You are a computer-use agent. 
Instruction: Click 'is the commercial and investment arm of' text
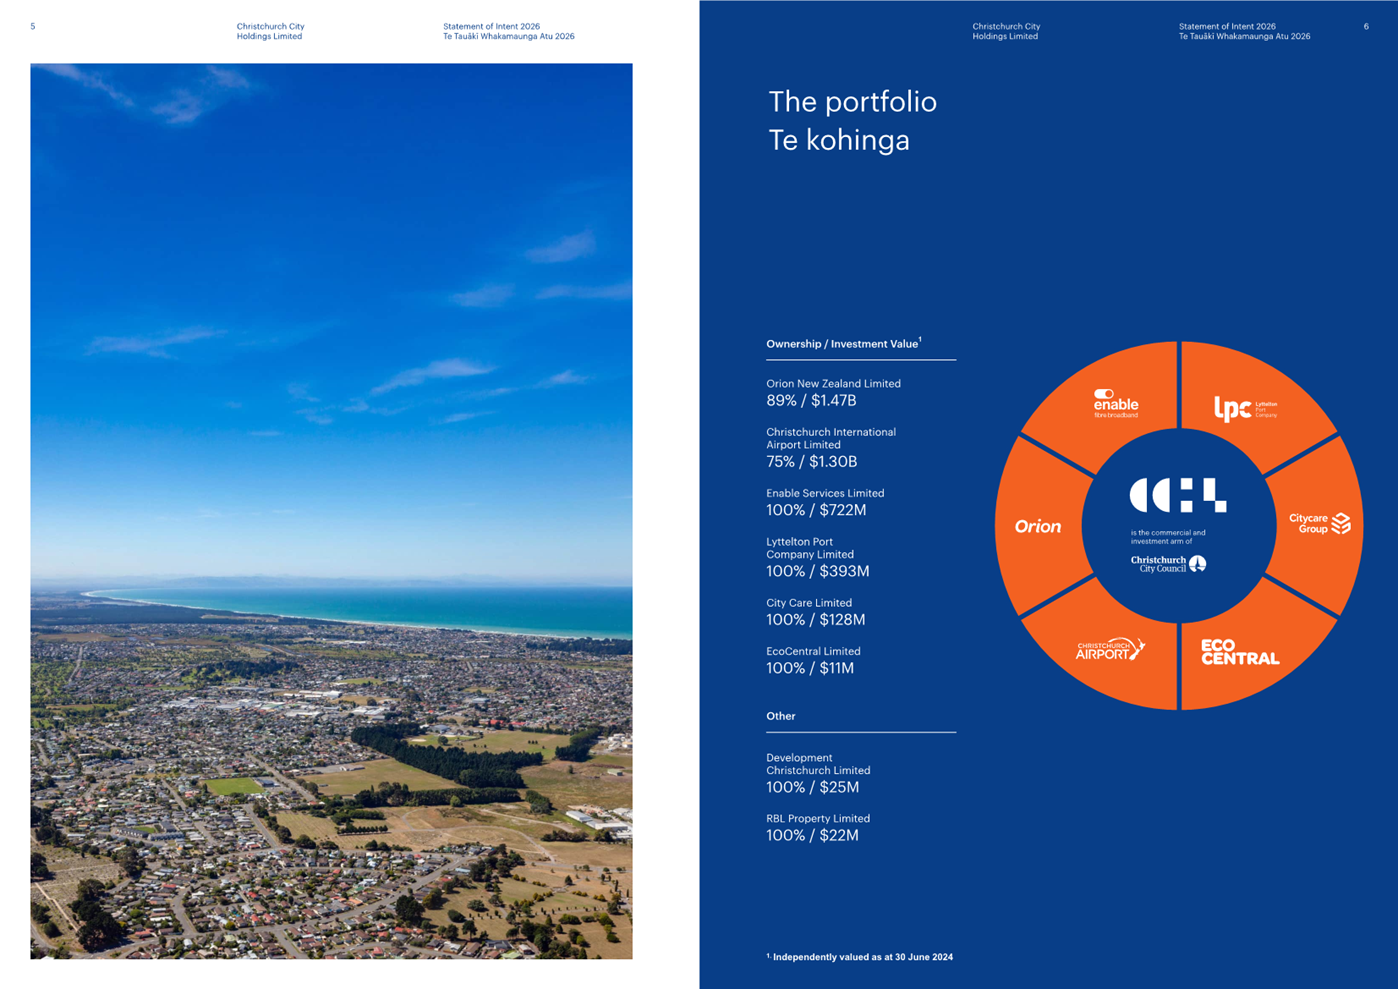coord(1168,537)
